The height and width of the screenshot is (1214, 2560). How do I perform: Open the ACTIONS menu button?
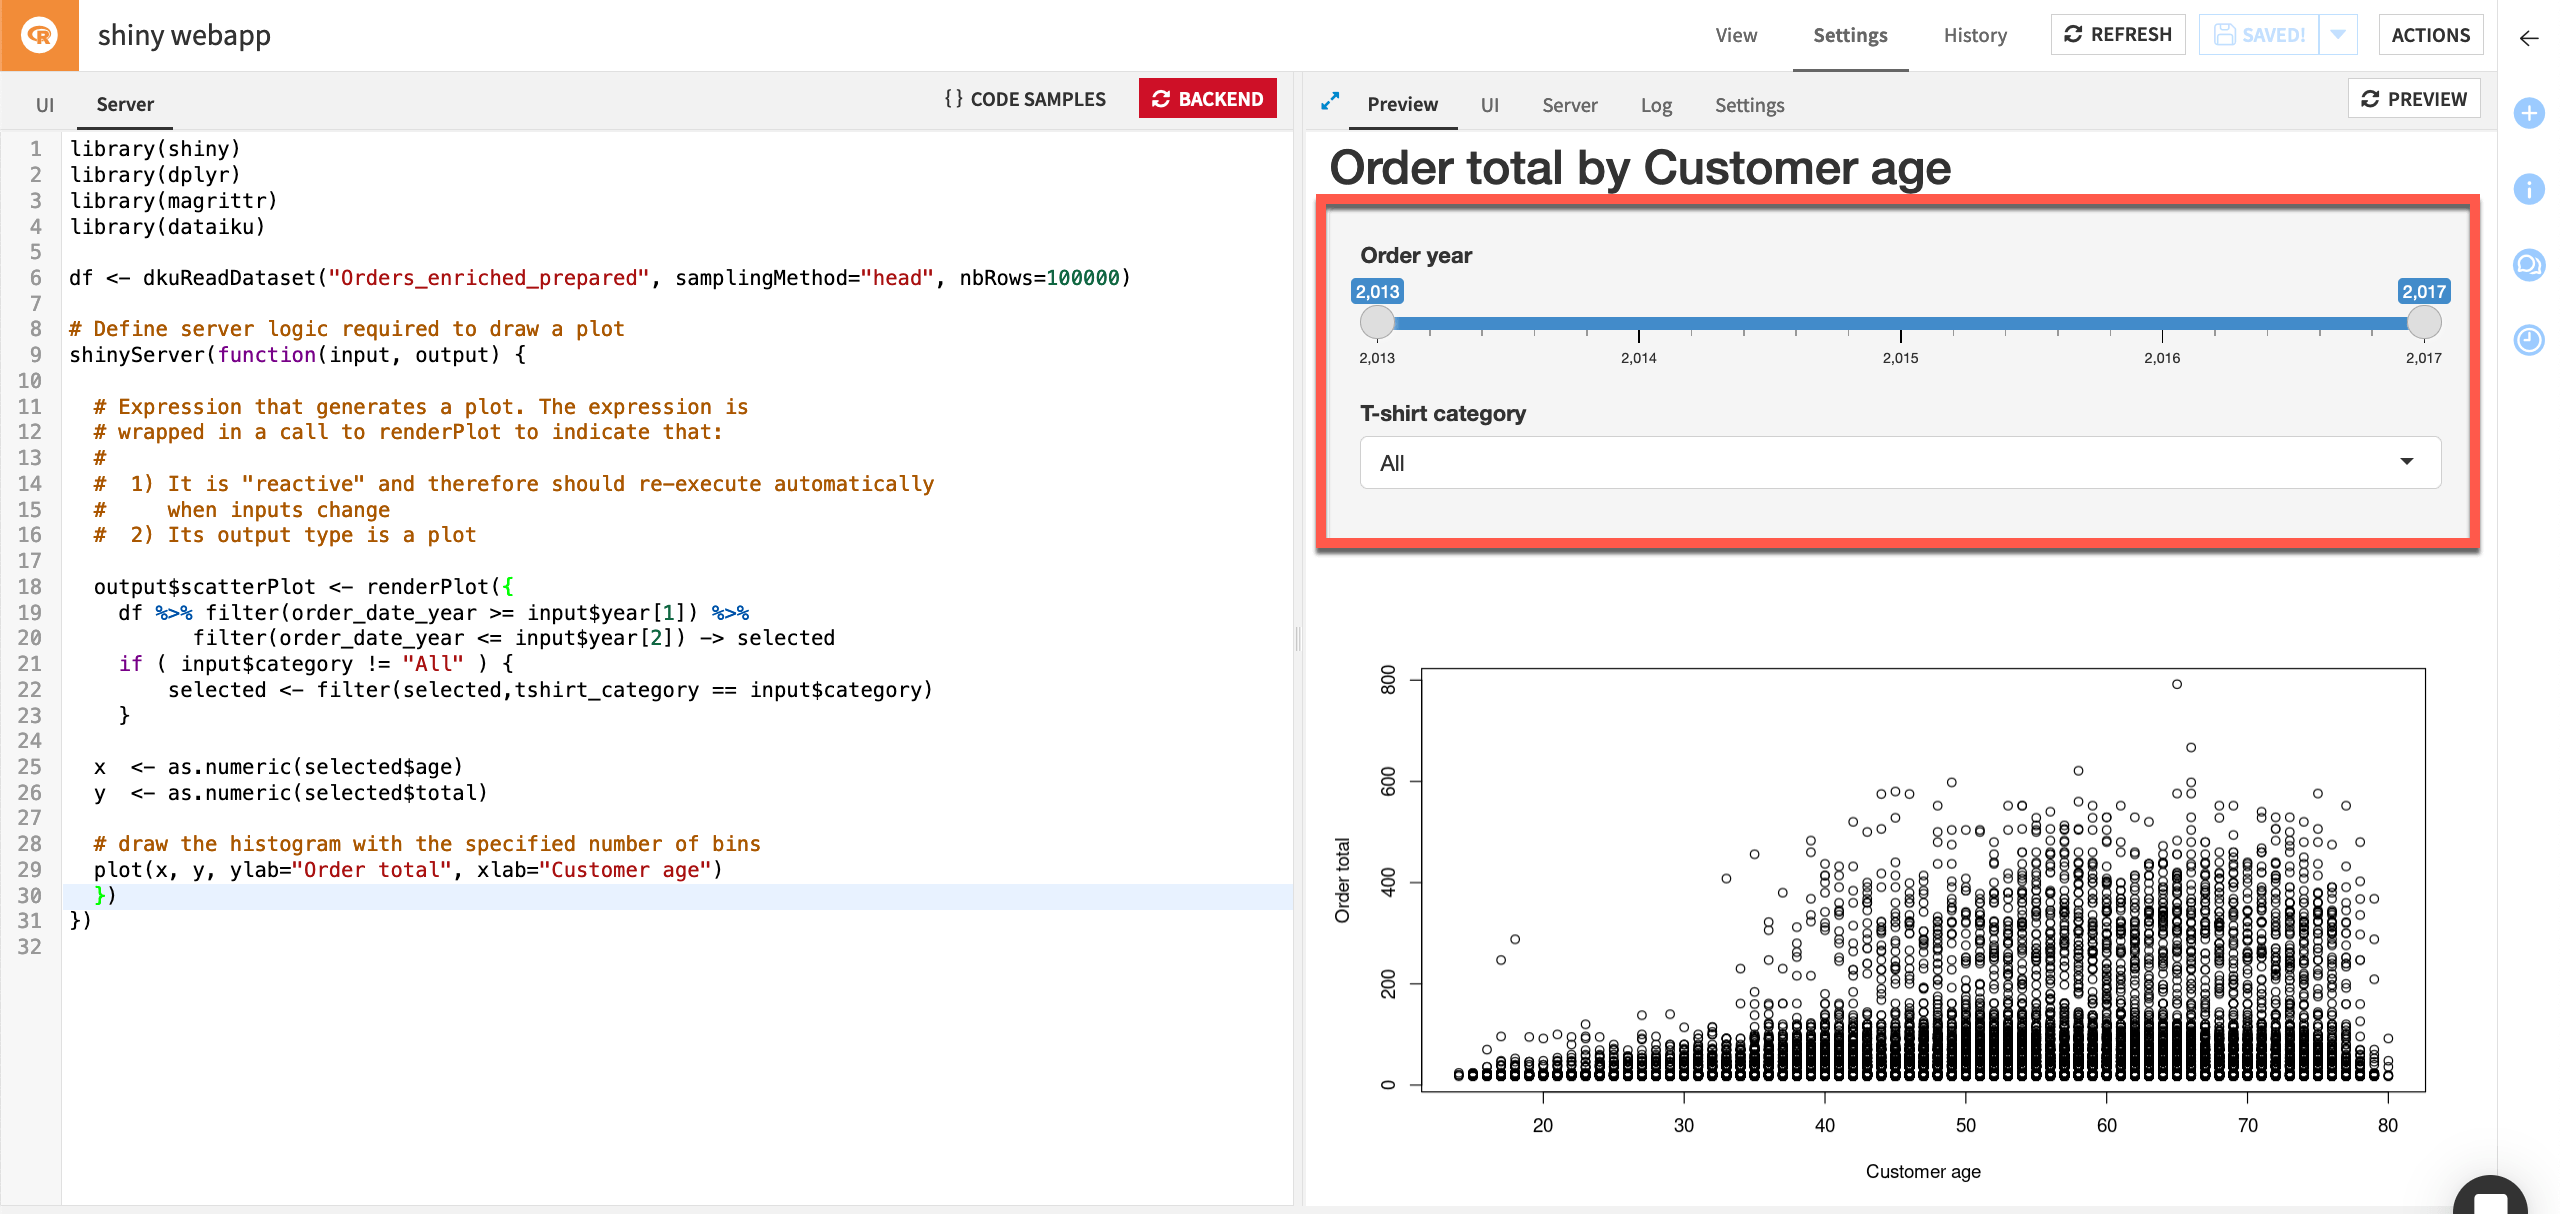pos(2430,35)
